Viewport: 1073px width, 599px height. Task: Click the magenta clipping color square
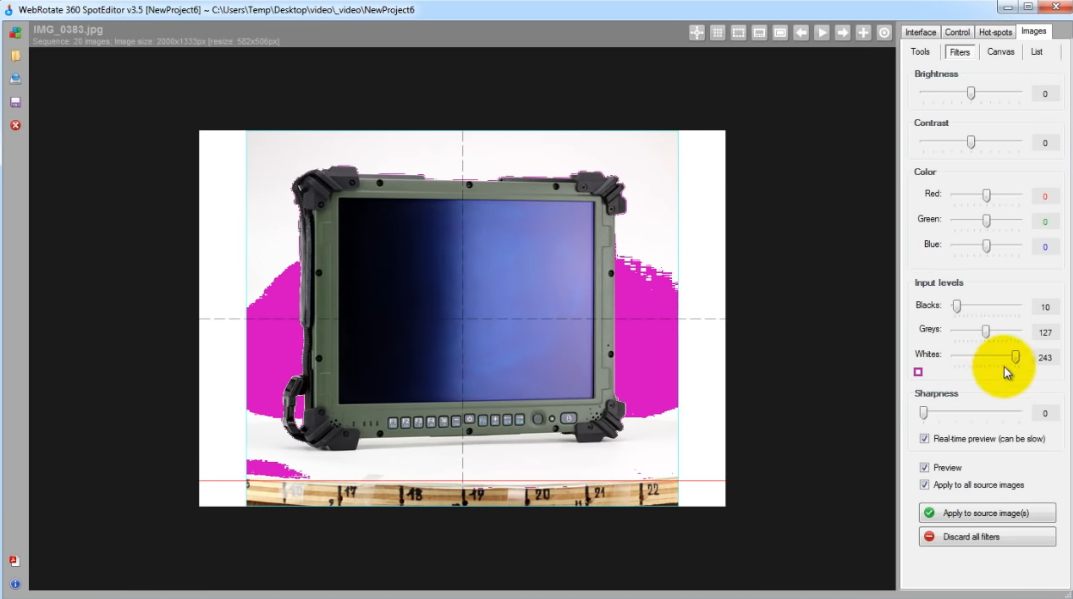(x=918, y=372)
